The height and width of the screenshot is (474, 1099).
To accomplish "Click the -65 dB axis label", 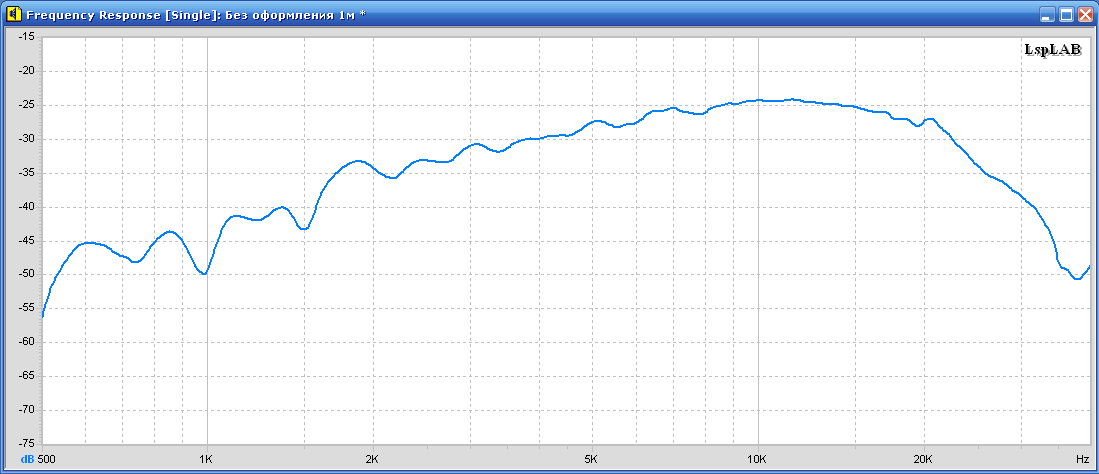I will (x=25, y=376).
